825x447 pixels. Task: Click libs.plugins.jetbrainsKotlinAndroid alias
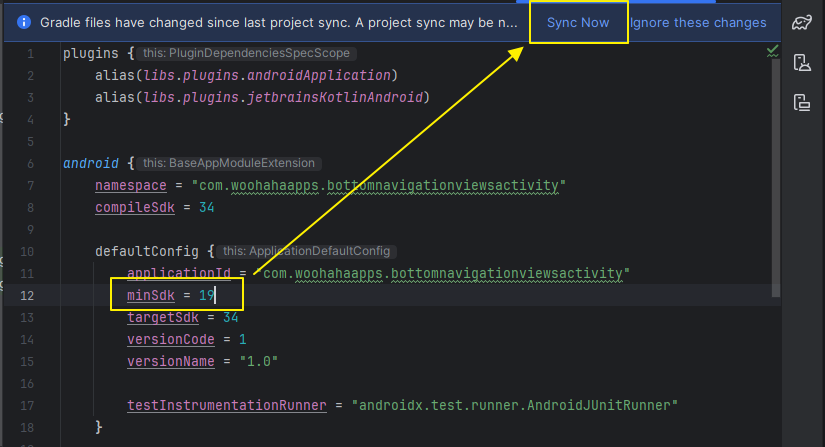[x=283, y=98]
